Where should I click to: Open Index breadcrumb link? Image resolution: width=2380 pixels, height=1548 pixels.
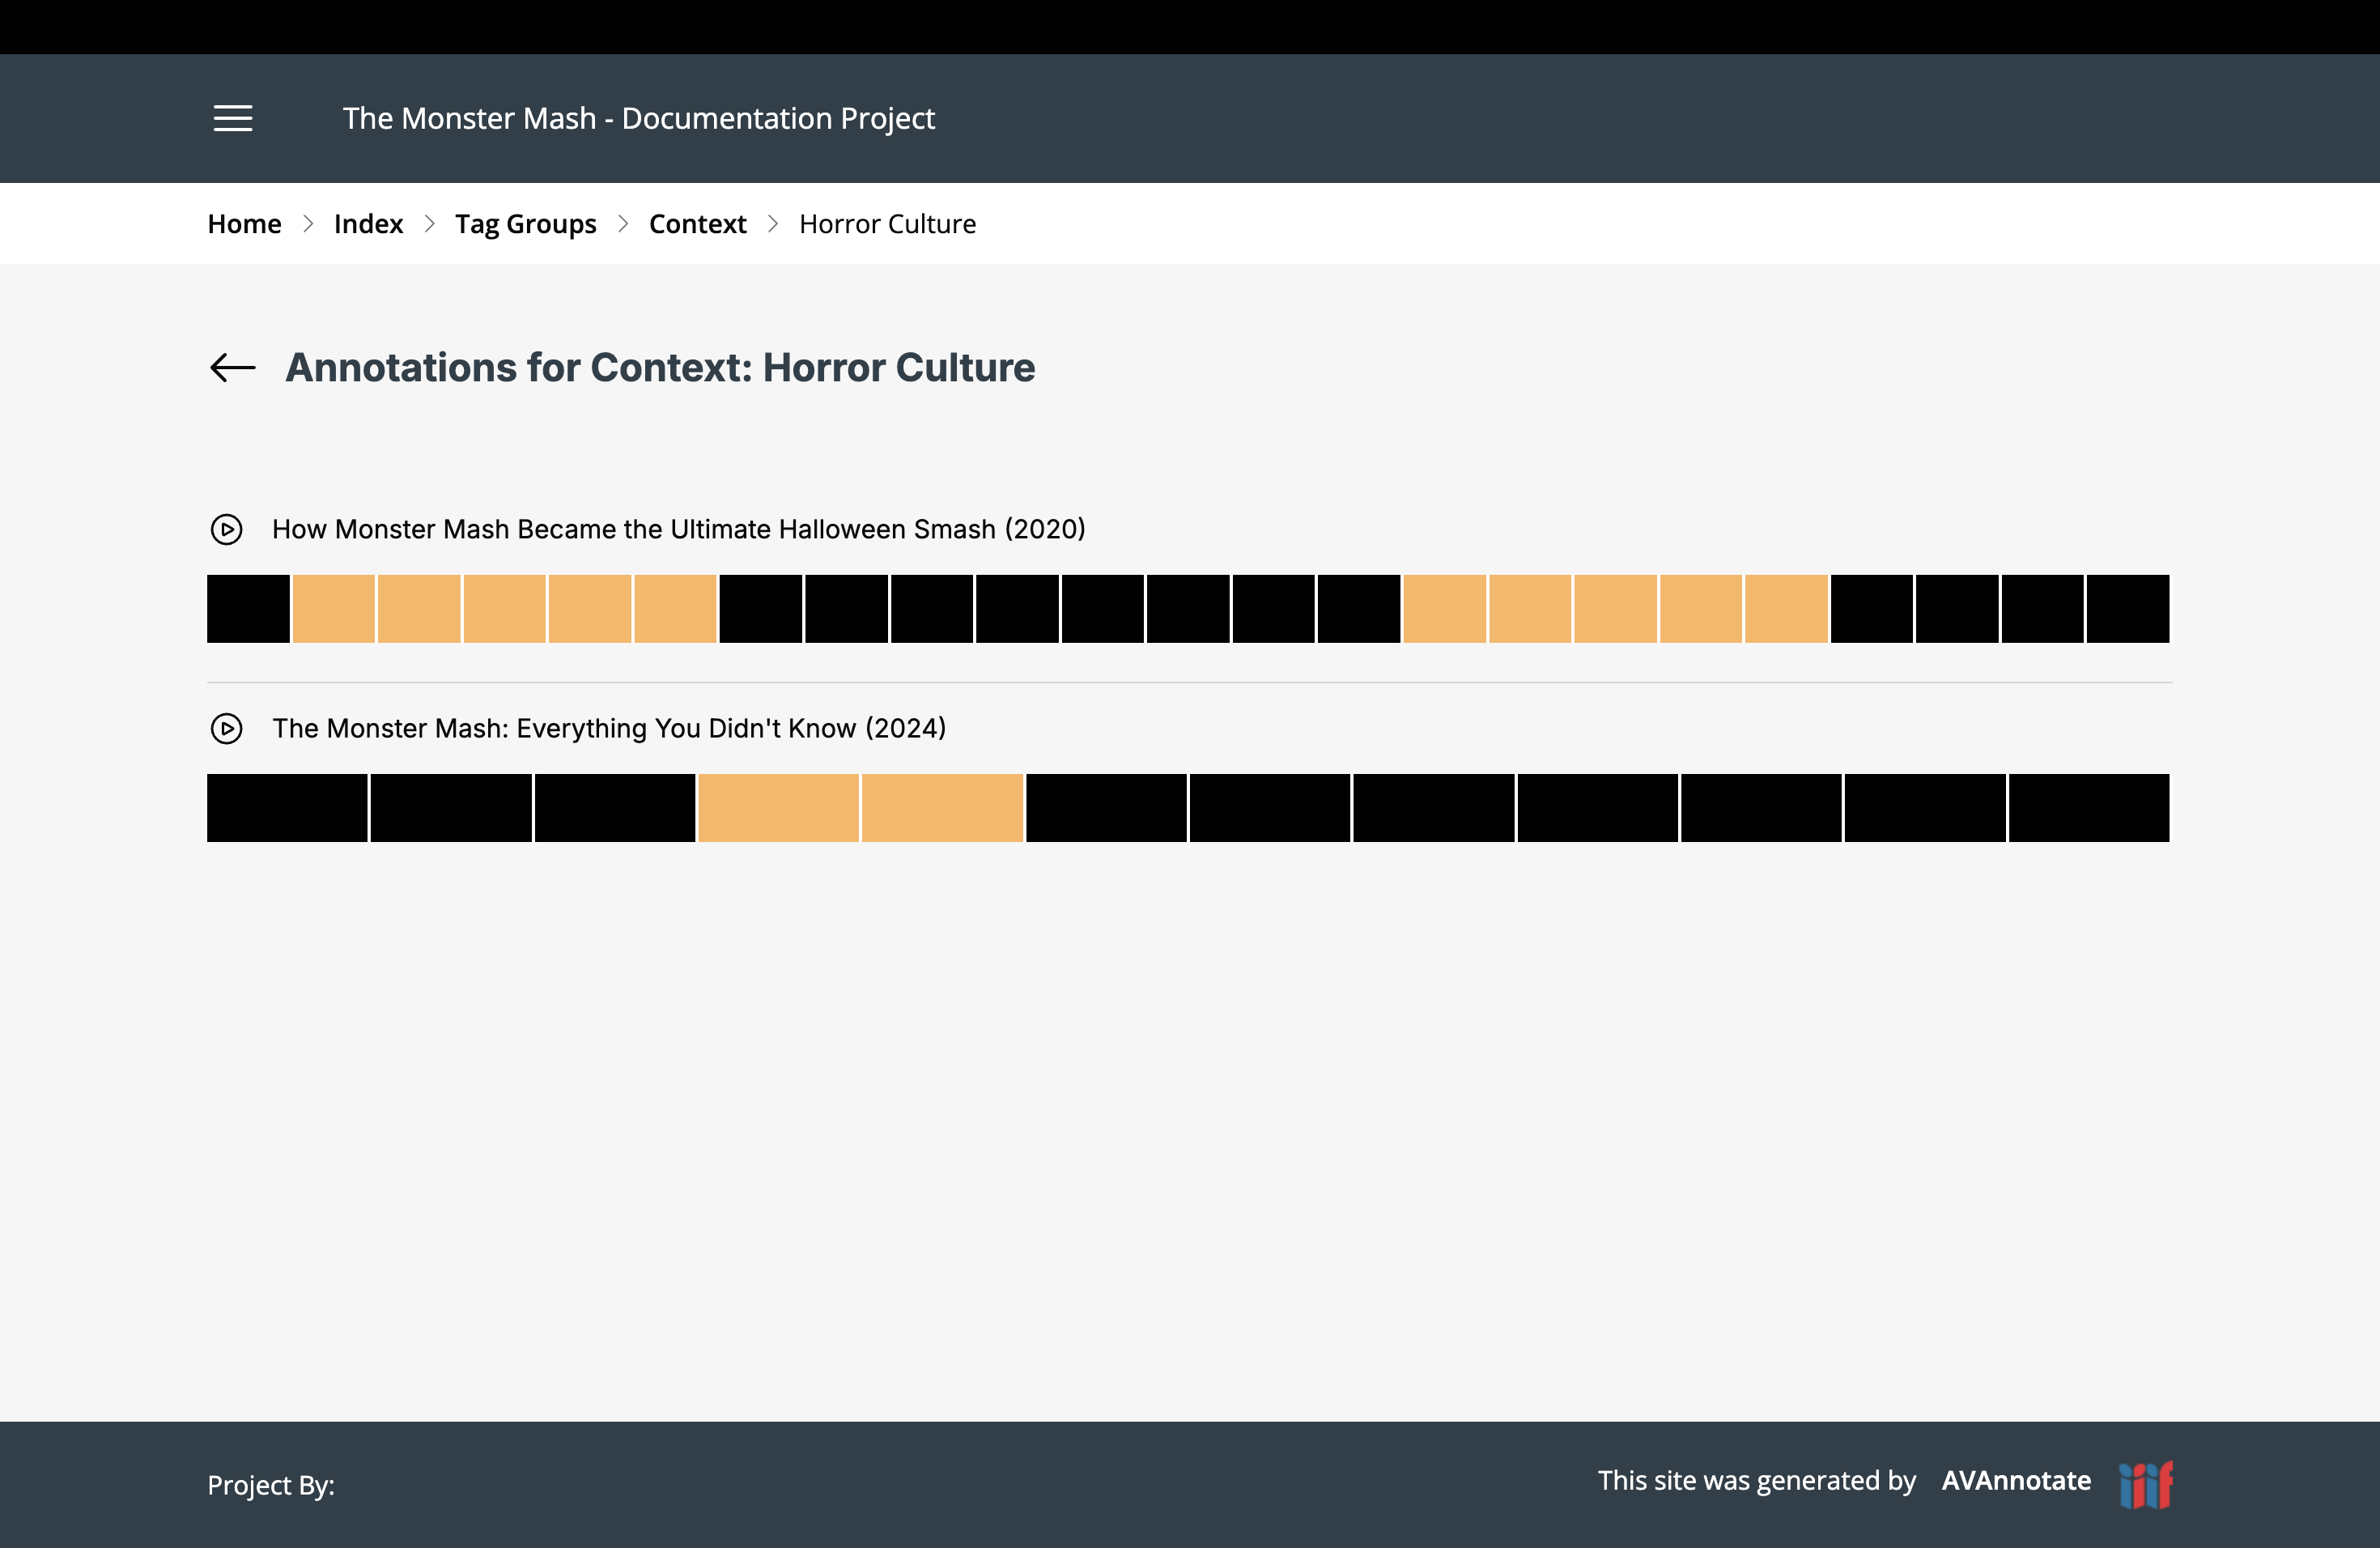pos(368,224)
